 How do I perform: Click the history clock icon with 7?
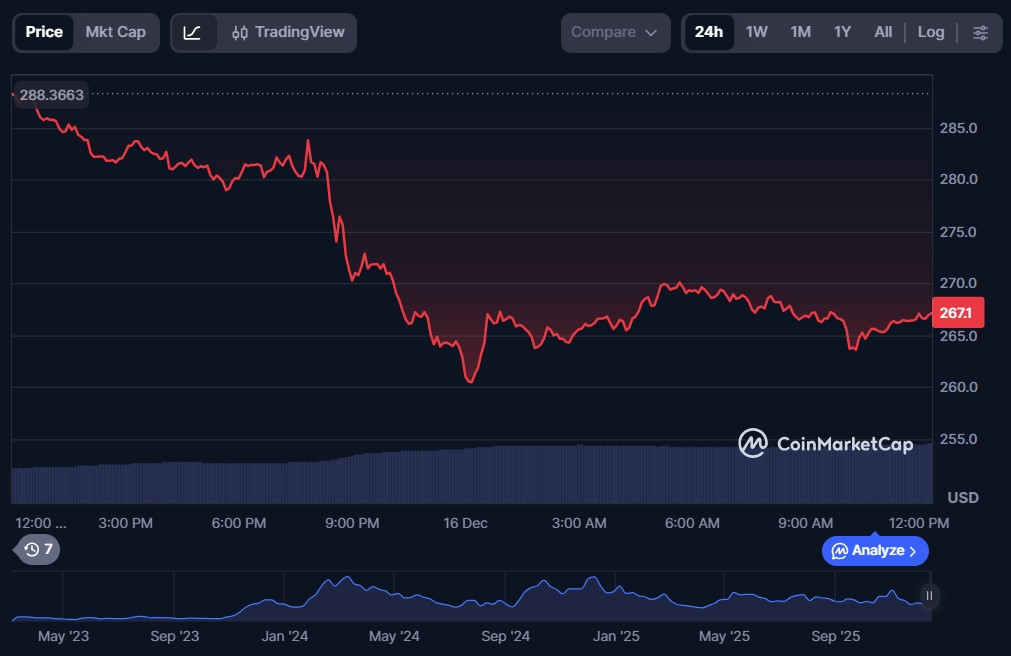pyautogui.click(x=39, y=549)
